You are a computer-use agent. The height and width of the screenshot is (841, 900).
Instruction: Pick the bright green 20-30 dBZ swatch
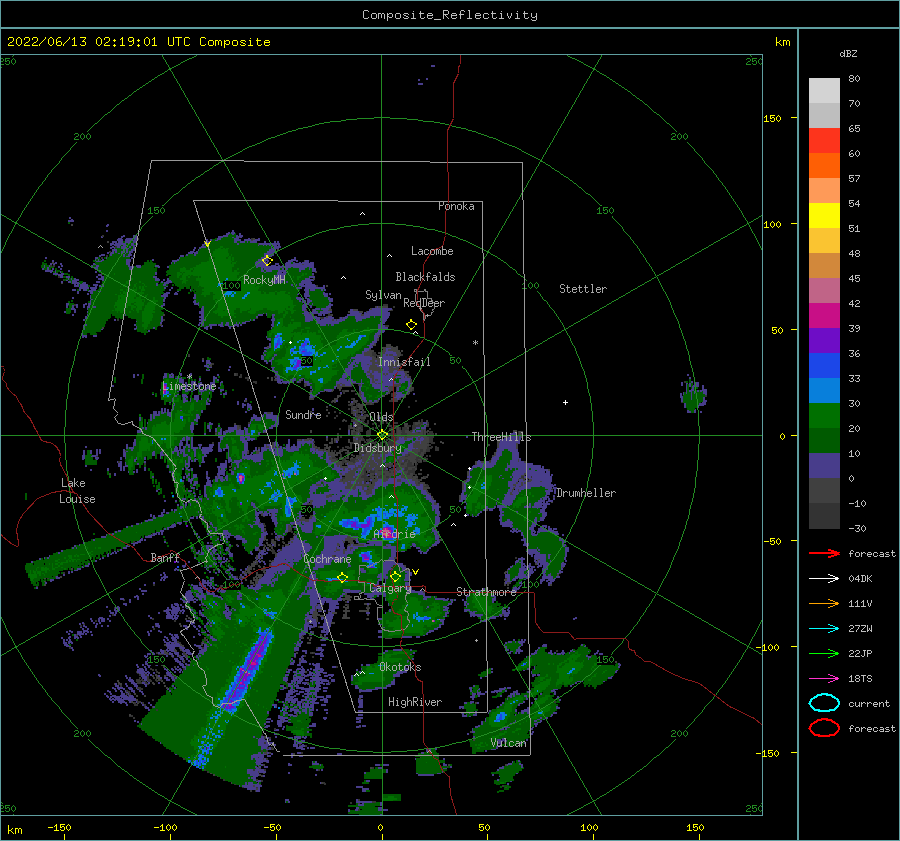tap(824, 416)
